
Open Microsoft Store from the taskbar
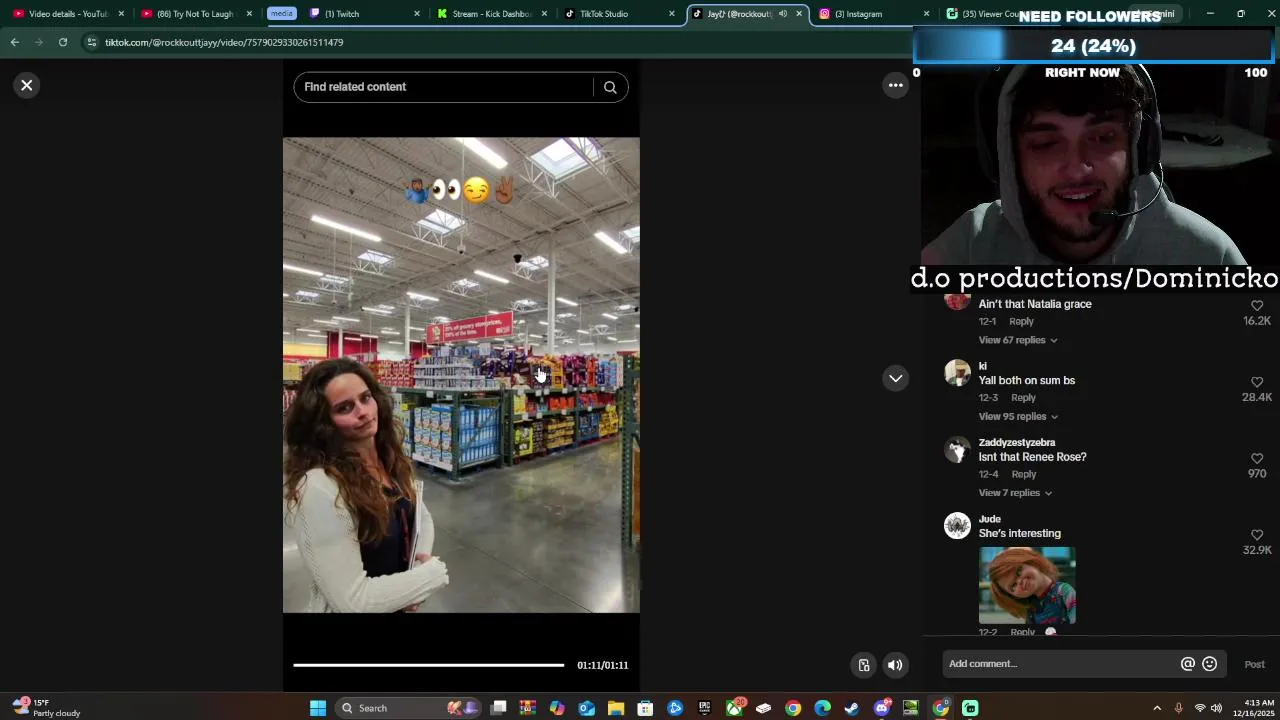(x=645, y=708)
